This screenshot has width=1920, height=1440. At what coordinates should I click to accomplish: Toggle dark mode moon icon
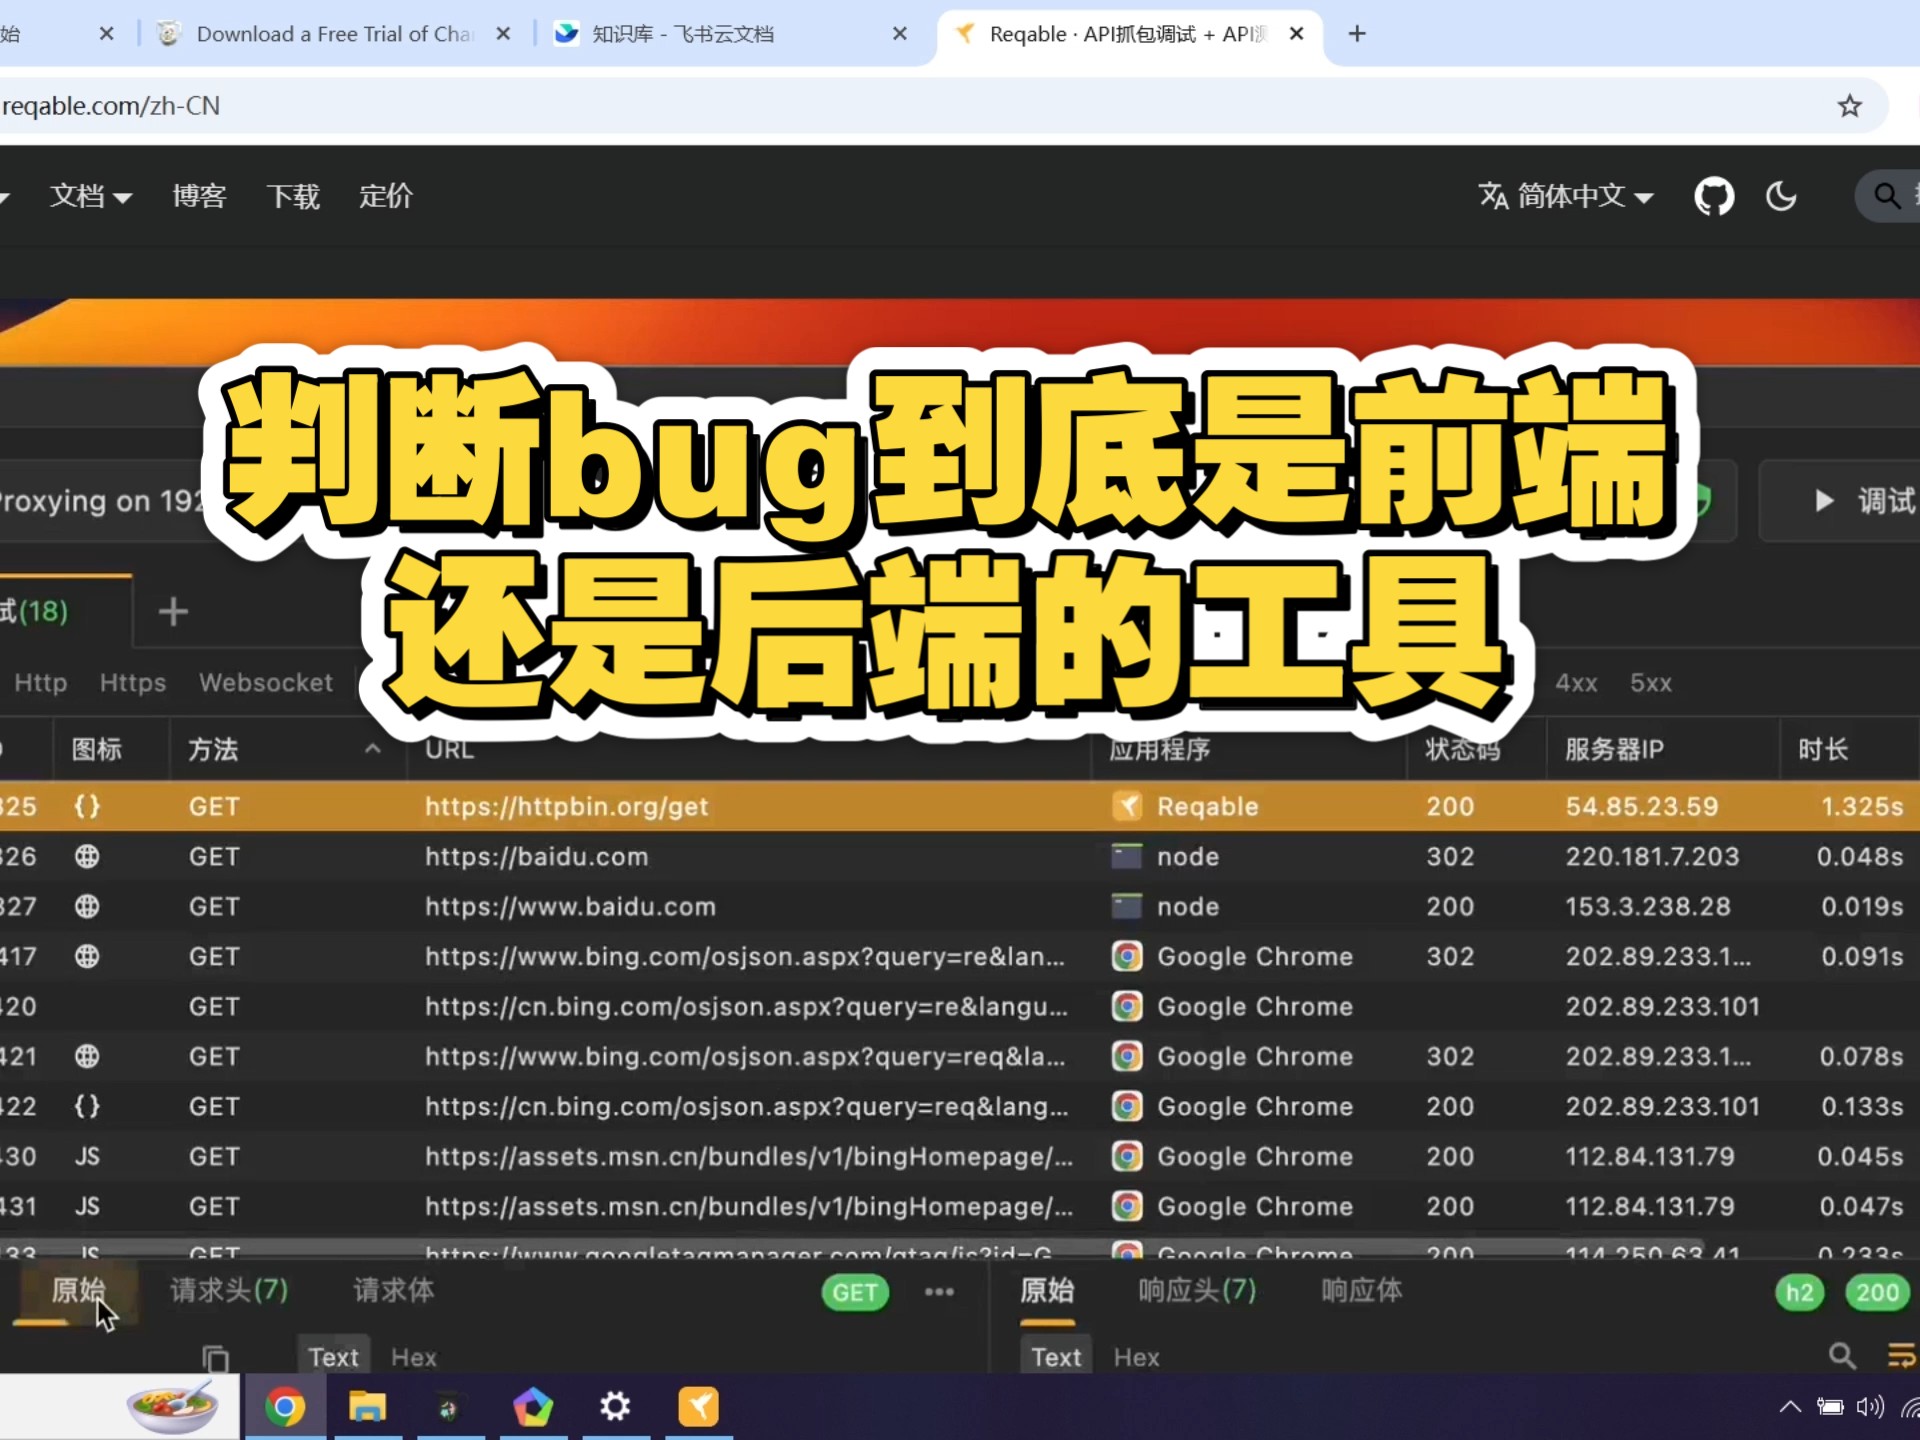coord(1781,196)
